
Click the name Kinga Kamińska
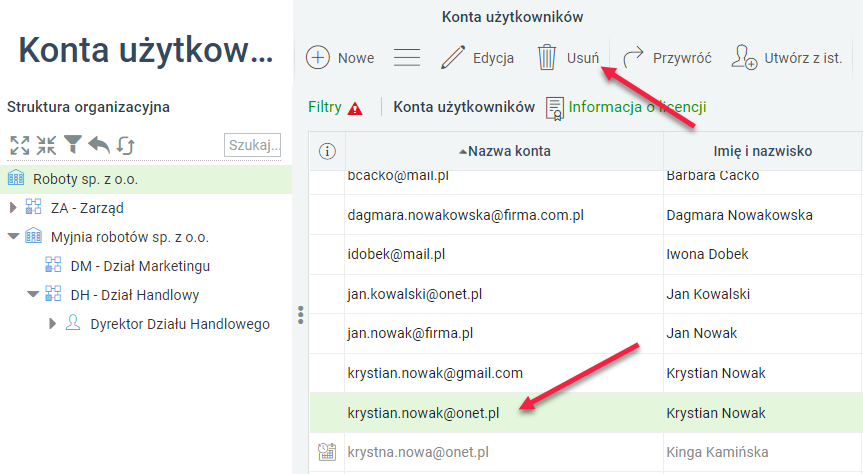(717, 452)
